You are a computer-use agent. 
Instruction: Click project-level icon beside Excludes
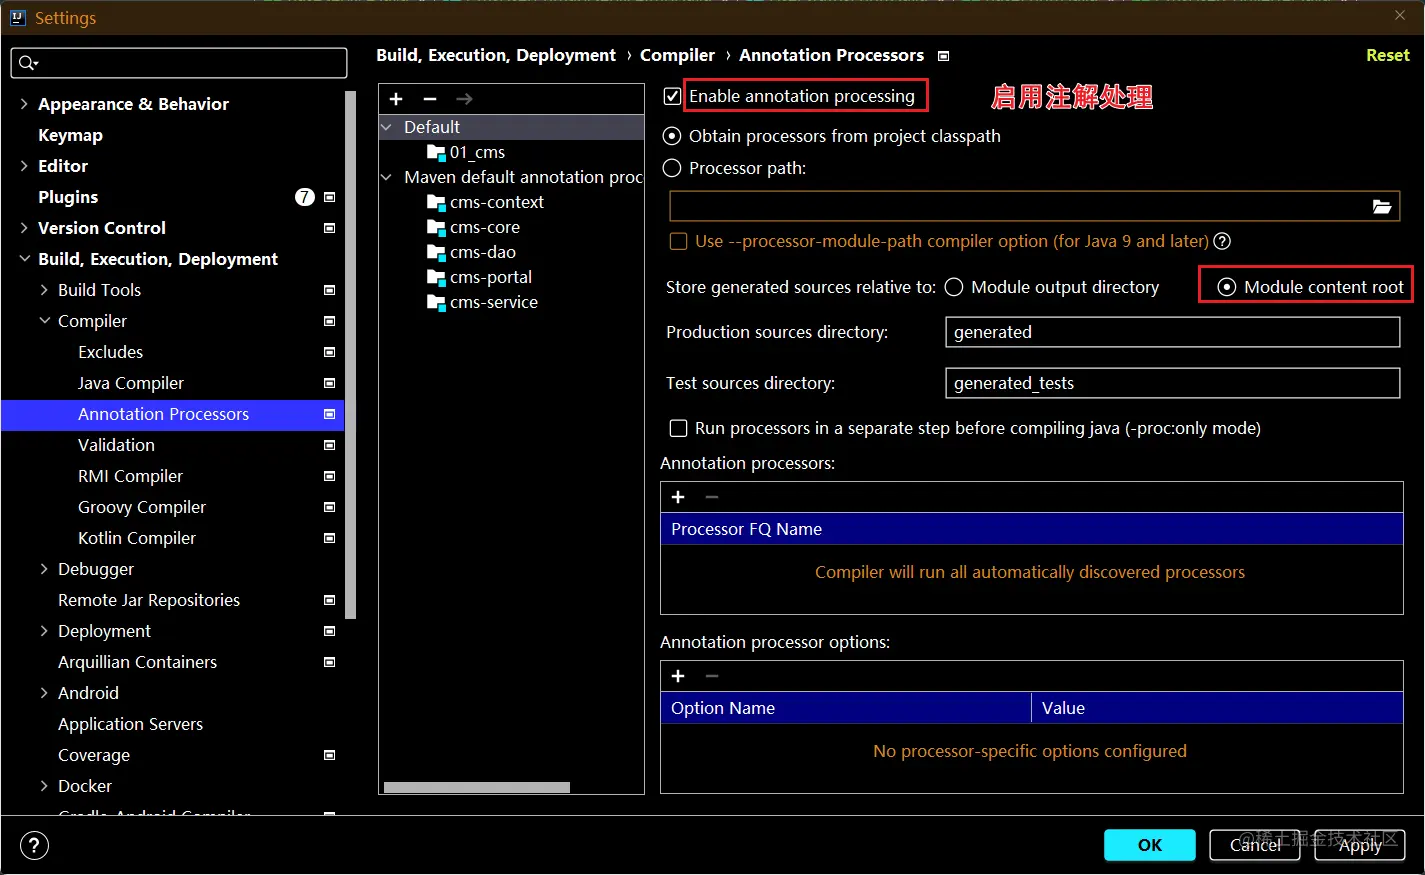coord(330,352)
